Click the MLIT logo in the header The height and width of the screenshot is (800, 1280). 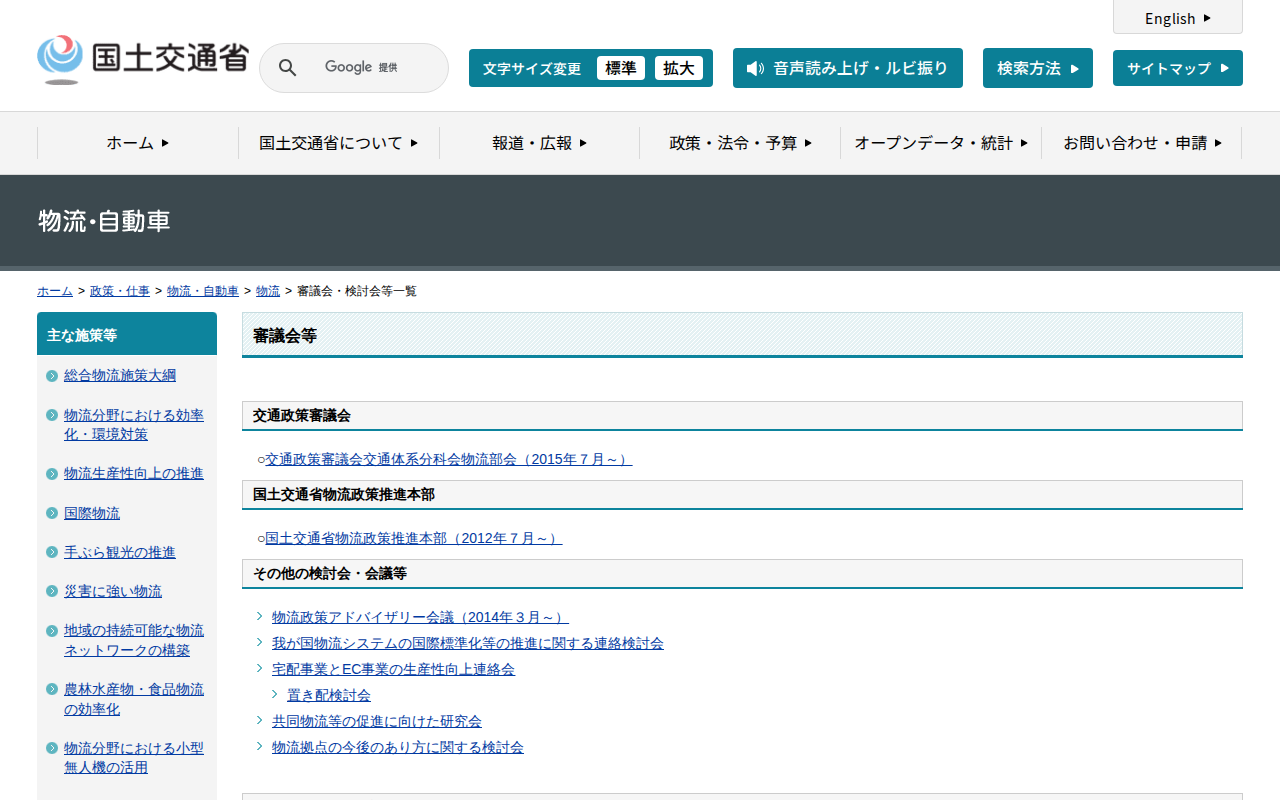click(142, 60)
